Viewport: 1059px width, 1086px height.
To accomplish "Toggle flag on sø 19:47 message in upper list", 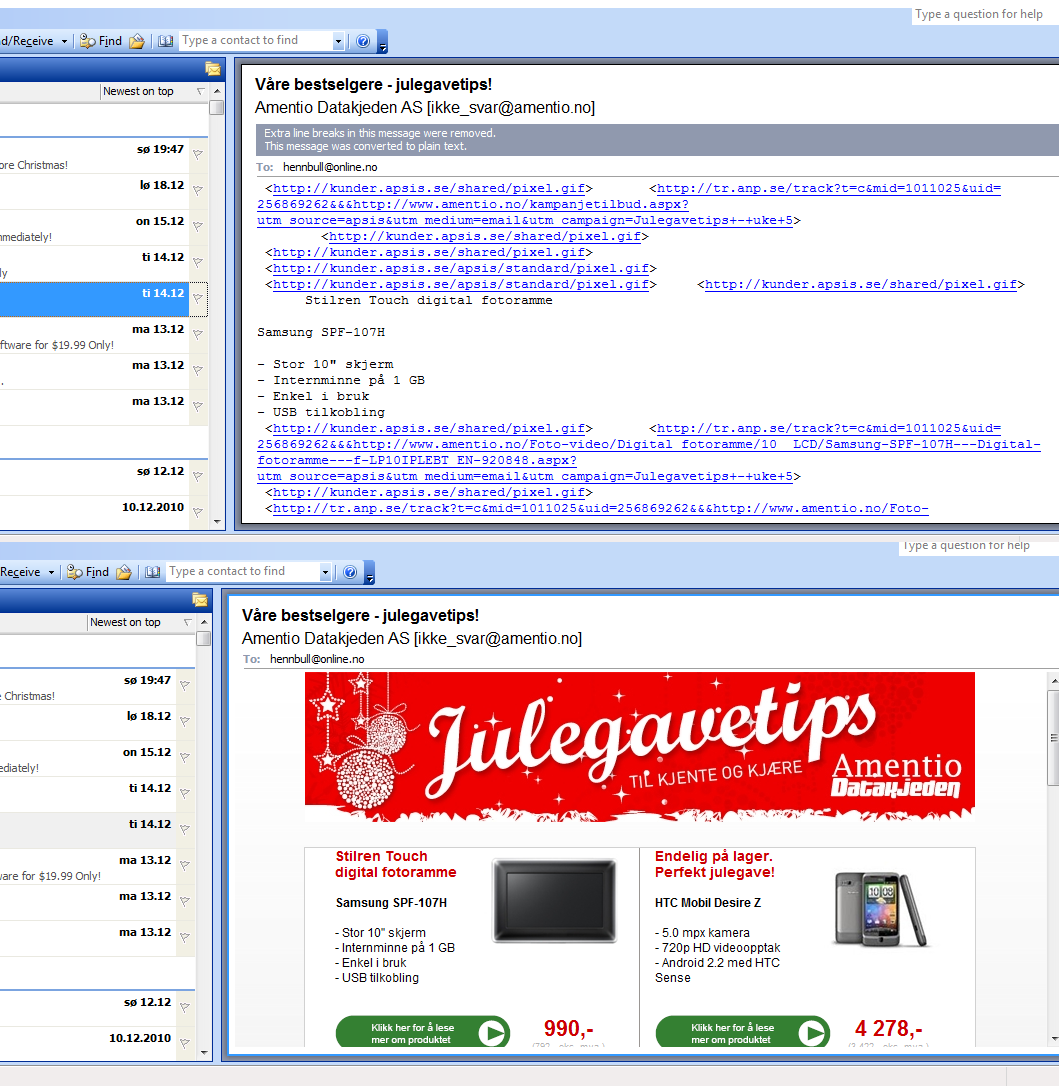I will 198,154.
